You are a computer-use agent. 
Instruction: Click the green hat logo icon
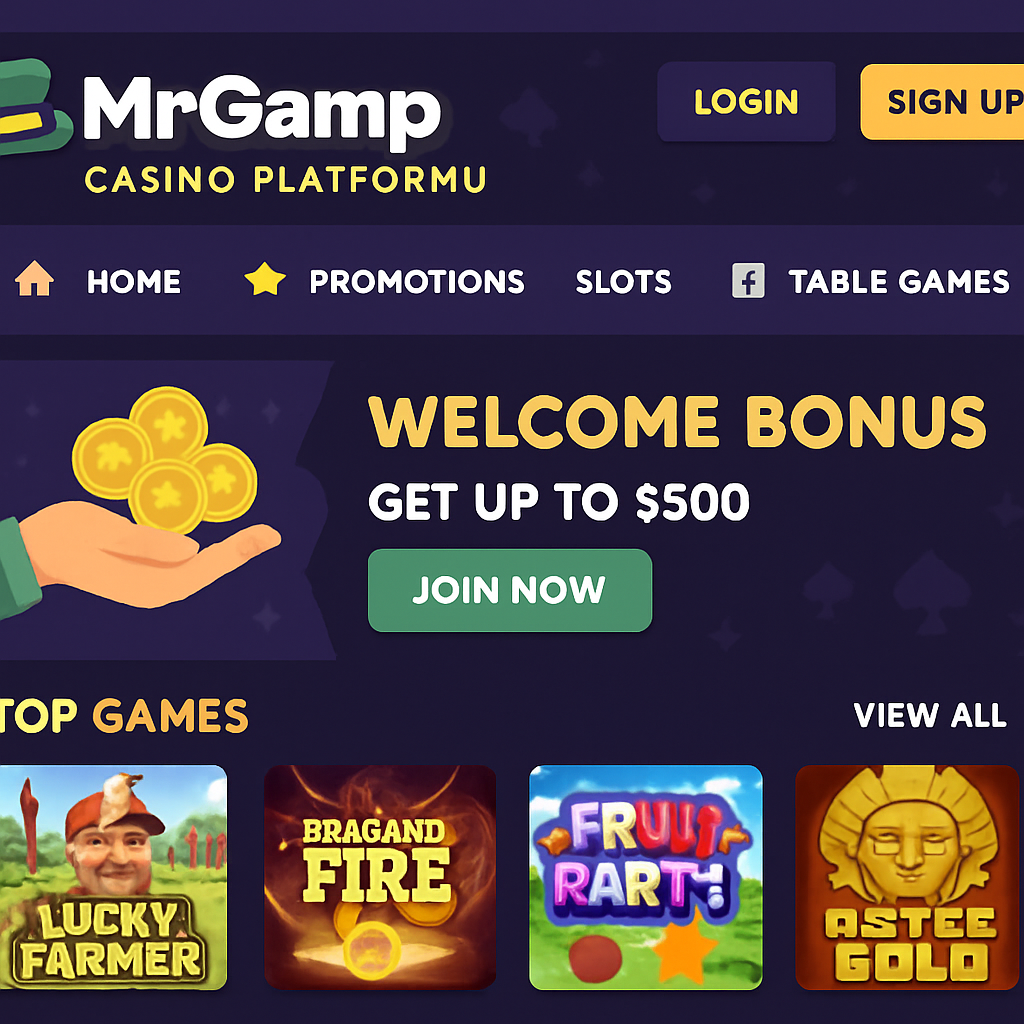click(34, 106)
